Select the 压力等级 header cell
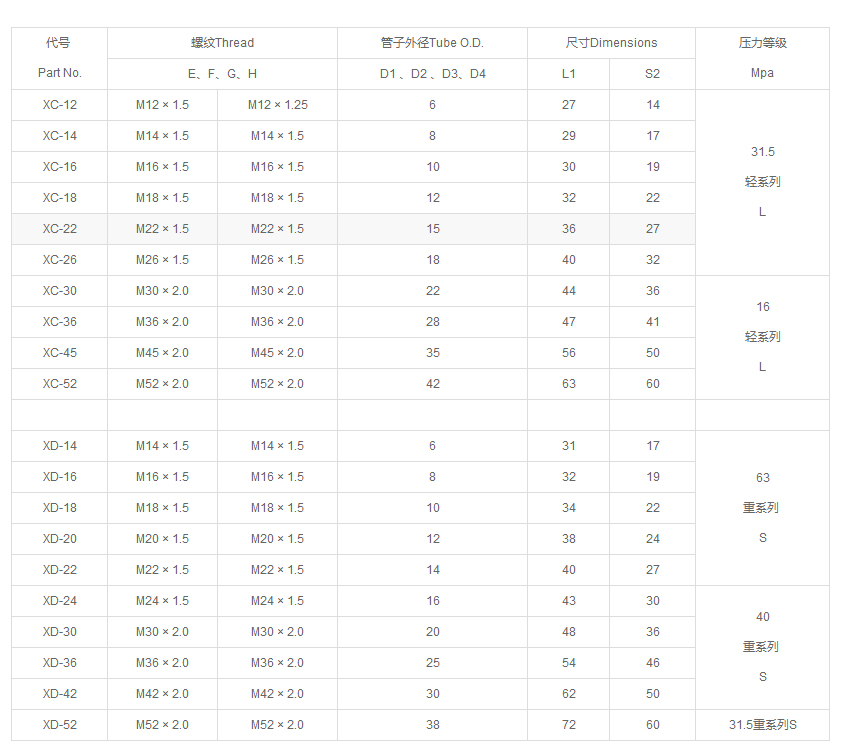Image resolution: width=849 pixels, height=756 pixels. (762, 43)
